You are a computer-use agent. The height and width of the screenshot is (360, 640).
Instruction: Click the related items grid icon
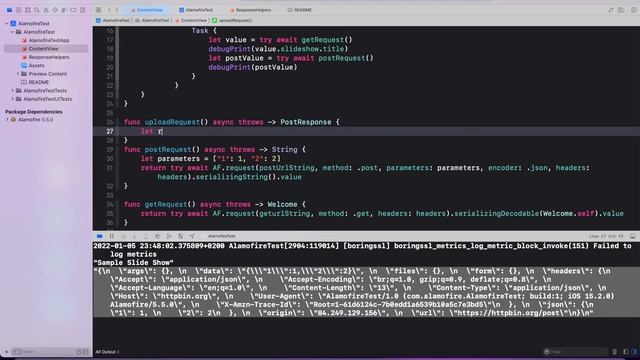(x=98, y=10)
